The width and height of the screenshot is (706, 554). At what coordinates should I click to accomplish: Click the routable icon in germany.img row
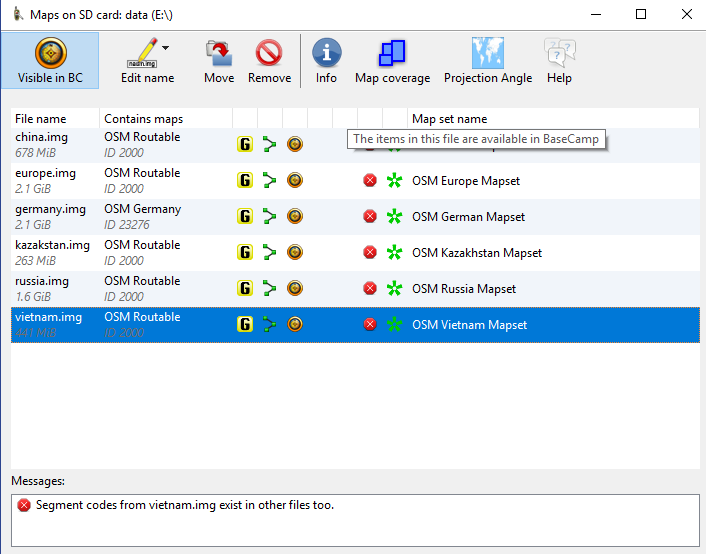[269, 216]
